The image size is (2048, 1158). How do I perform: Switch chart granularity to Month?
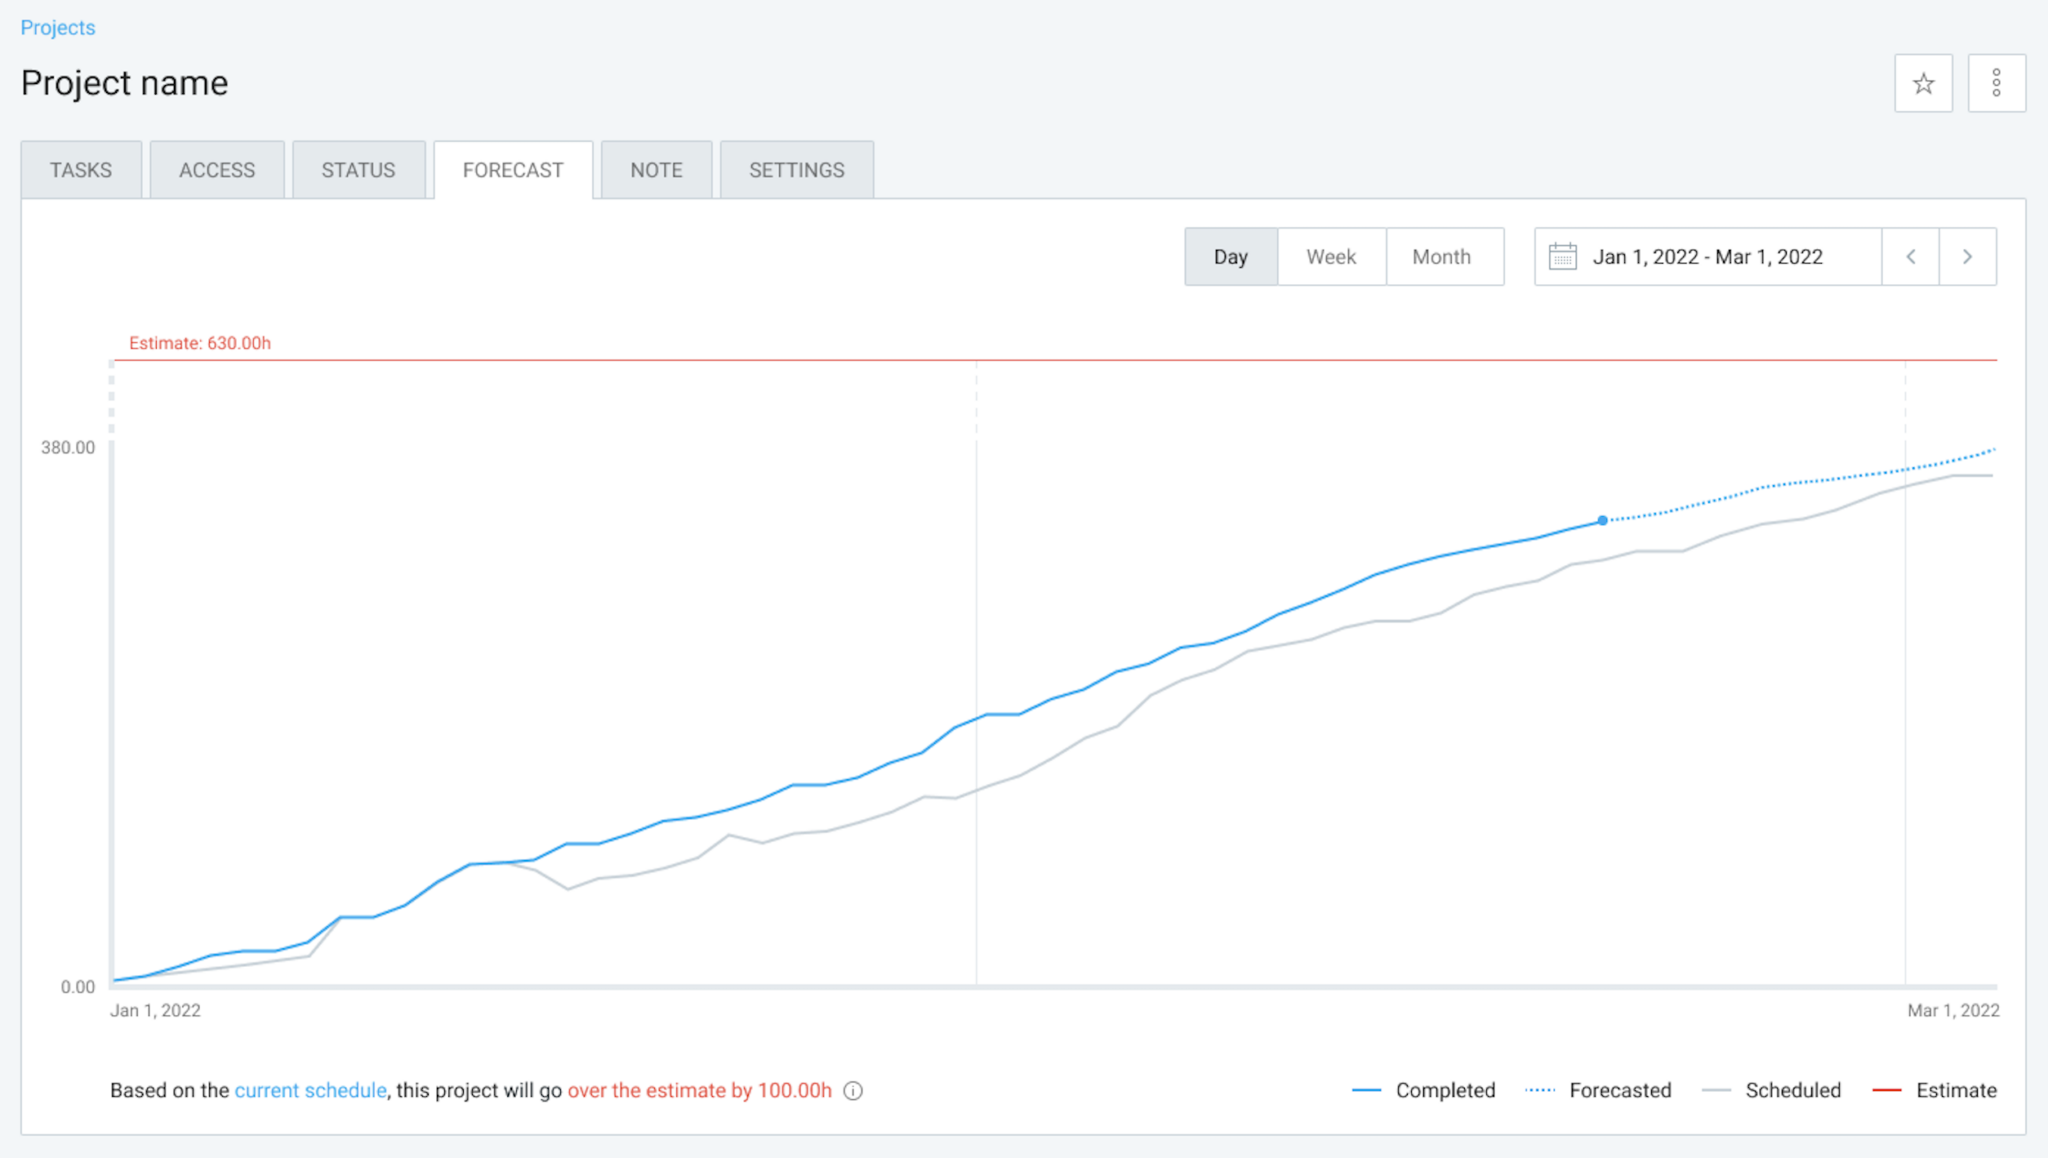click(x=1441, y=257)
